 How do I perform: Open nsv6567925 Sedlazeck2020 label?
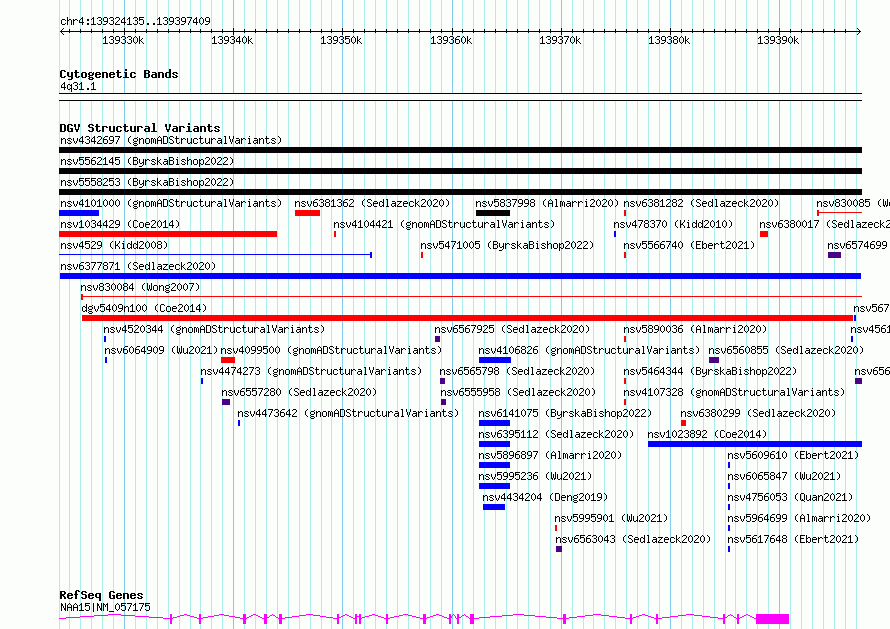(x=513, y=329)
